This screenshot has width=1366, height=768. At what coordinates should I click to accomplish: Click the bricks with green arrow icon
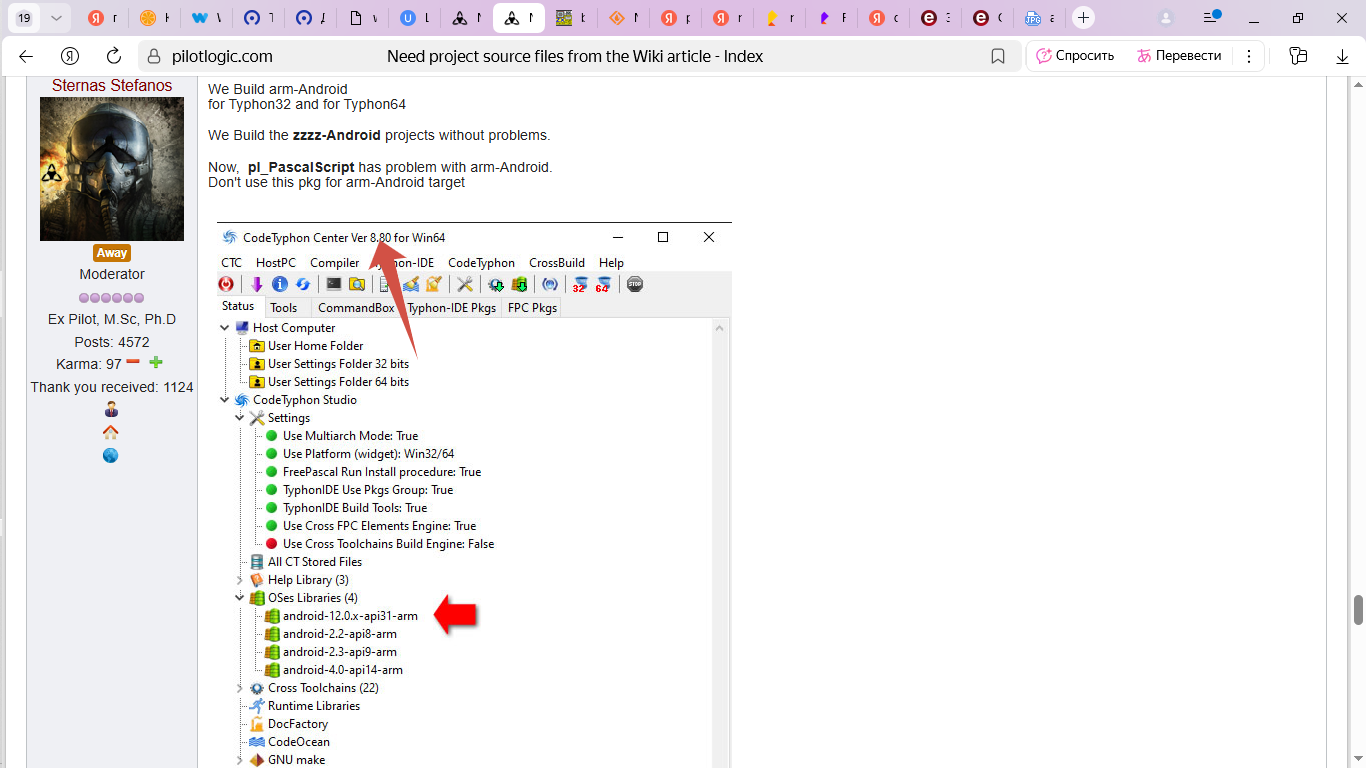click(x=519, y=285)
